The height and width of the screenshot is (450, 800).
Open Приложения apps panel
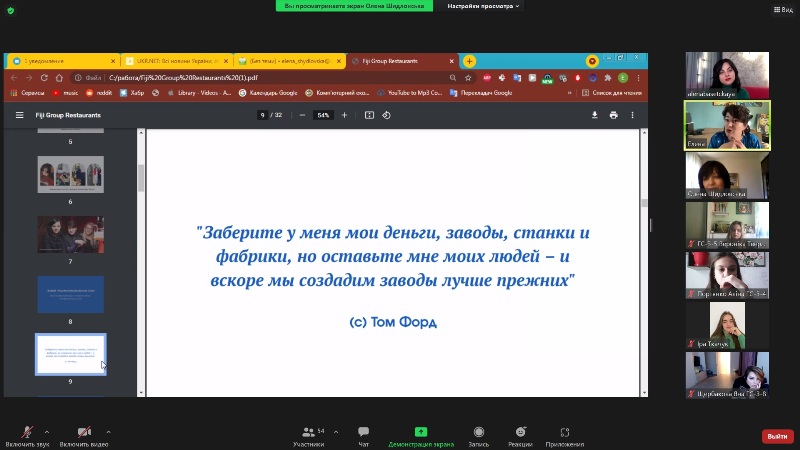(x=564, y=437)
